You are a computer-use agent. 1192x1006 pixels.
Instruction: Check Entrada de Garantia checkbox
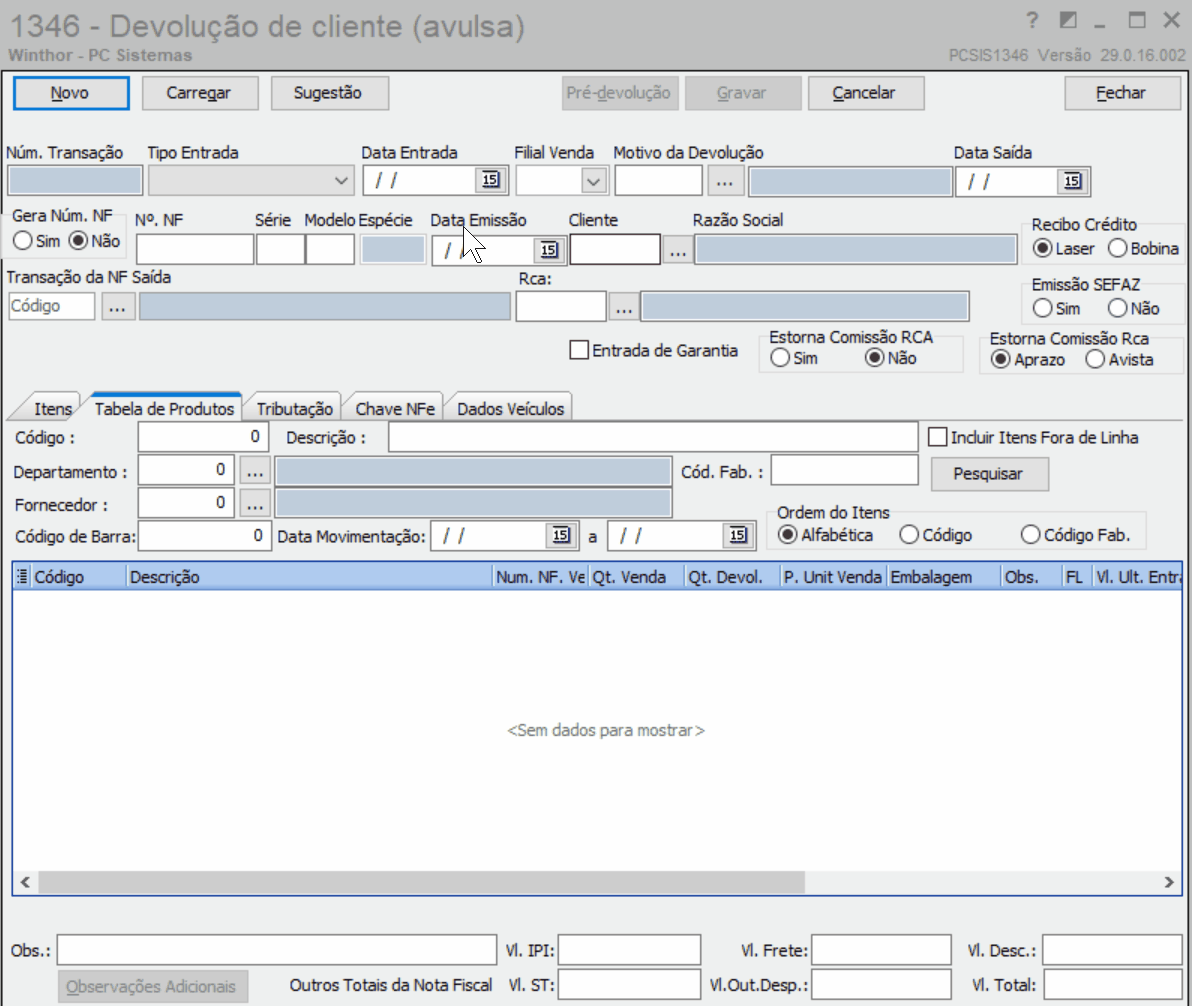click(x=579, y=351)
